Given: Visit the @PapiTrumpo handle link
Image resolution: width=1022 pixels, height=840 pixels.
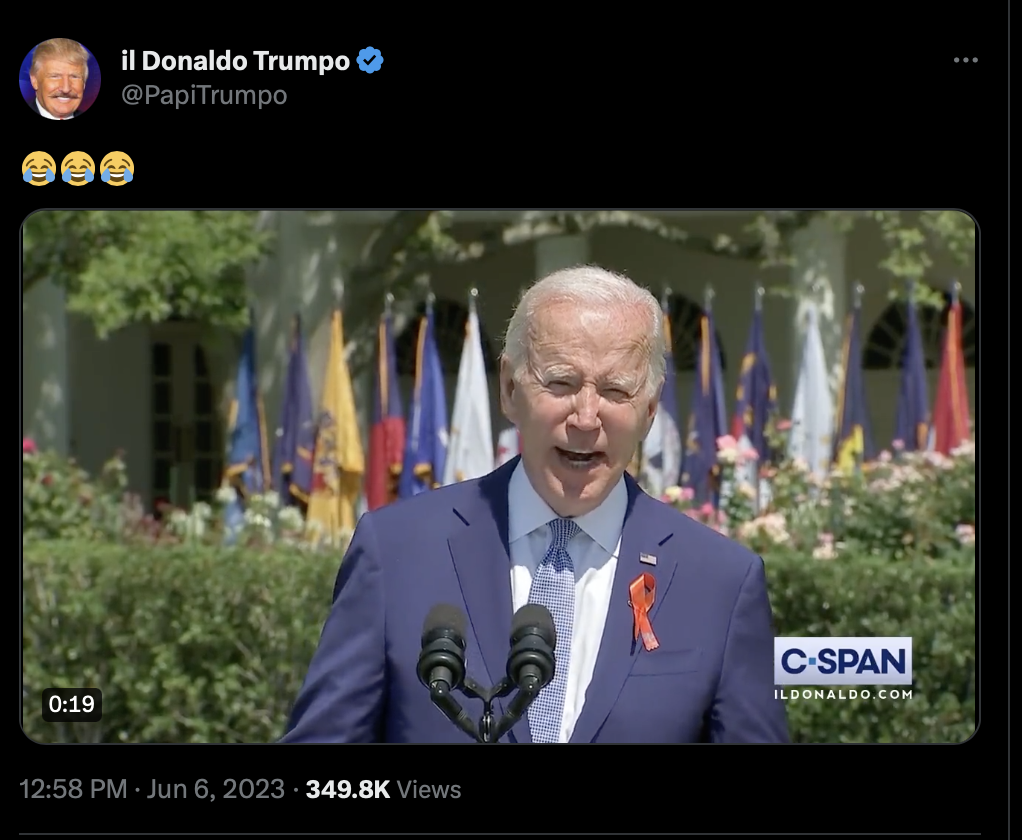Looking at the screenshot, I should tap(204, 95).
